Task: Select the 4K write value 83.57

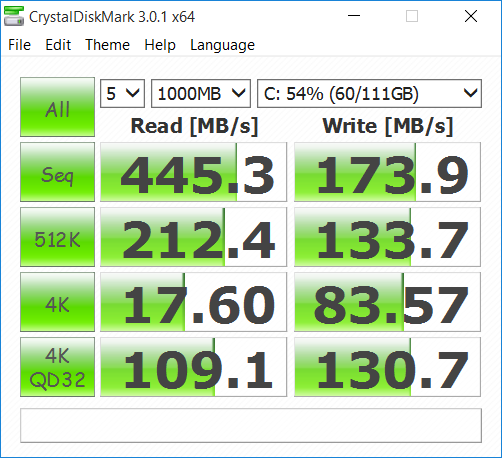Action: click(x=387, y=302)
